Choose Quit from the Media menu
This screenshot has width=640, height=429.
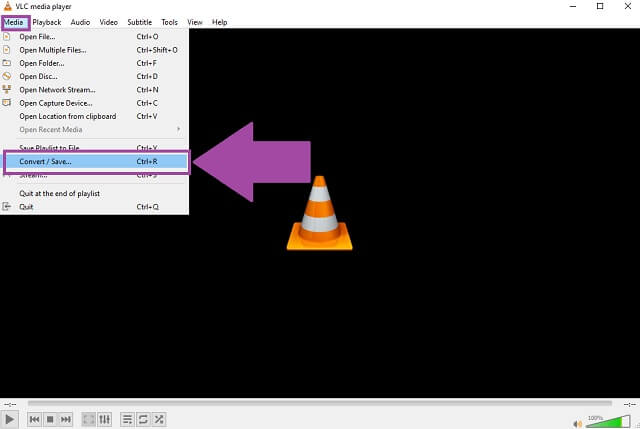point(95,207)
